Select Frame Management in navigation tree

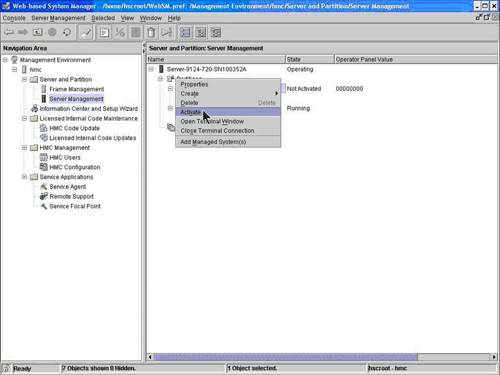[x=77, y=89]
